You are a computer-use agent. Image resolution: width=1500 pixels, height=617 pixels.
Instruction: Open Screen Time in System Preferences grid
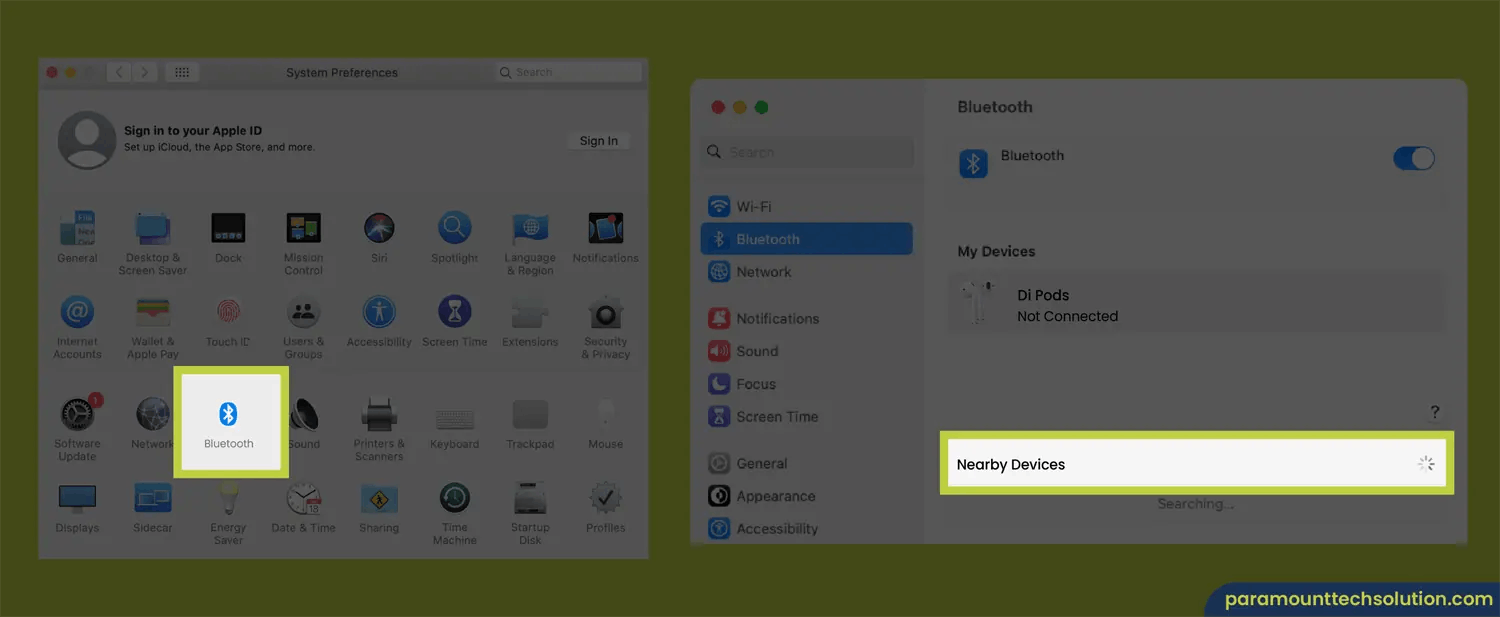pyautogui.click(x=455, y=321)
